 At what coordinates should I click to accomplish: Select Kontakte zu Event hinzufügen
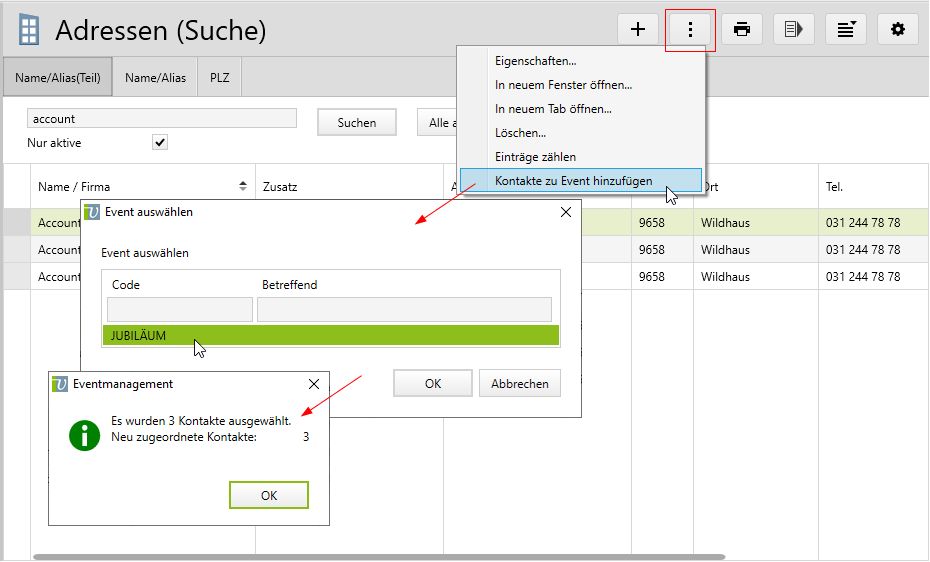(x=574, y=181)
